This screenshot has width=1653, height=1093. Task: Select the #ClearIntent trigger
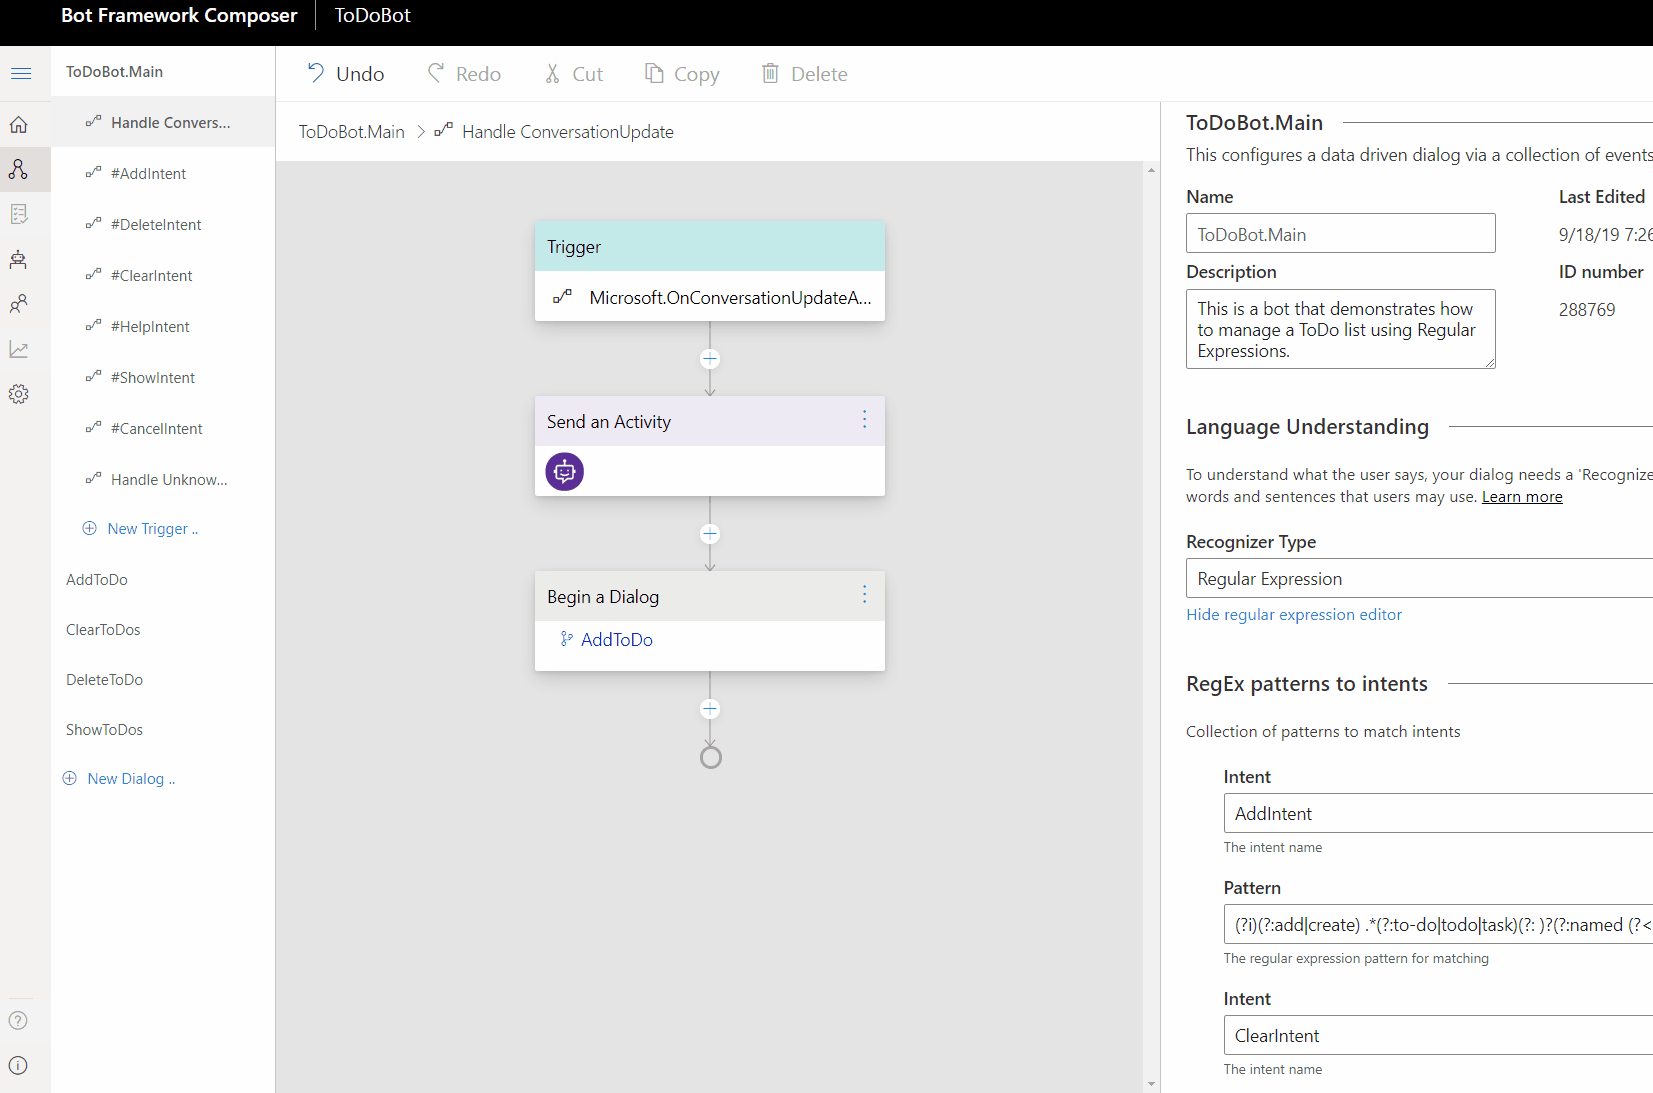[163, 275]
